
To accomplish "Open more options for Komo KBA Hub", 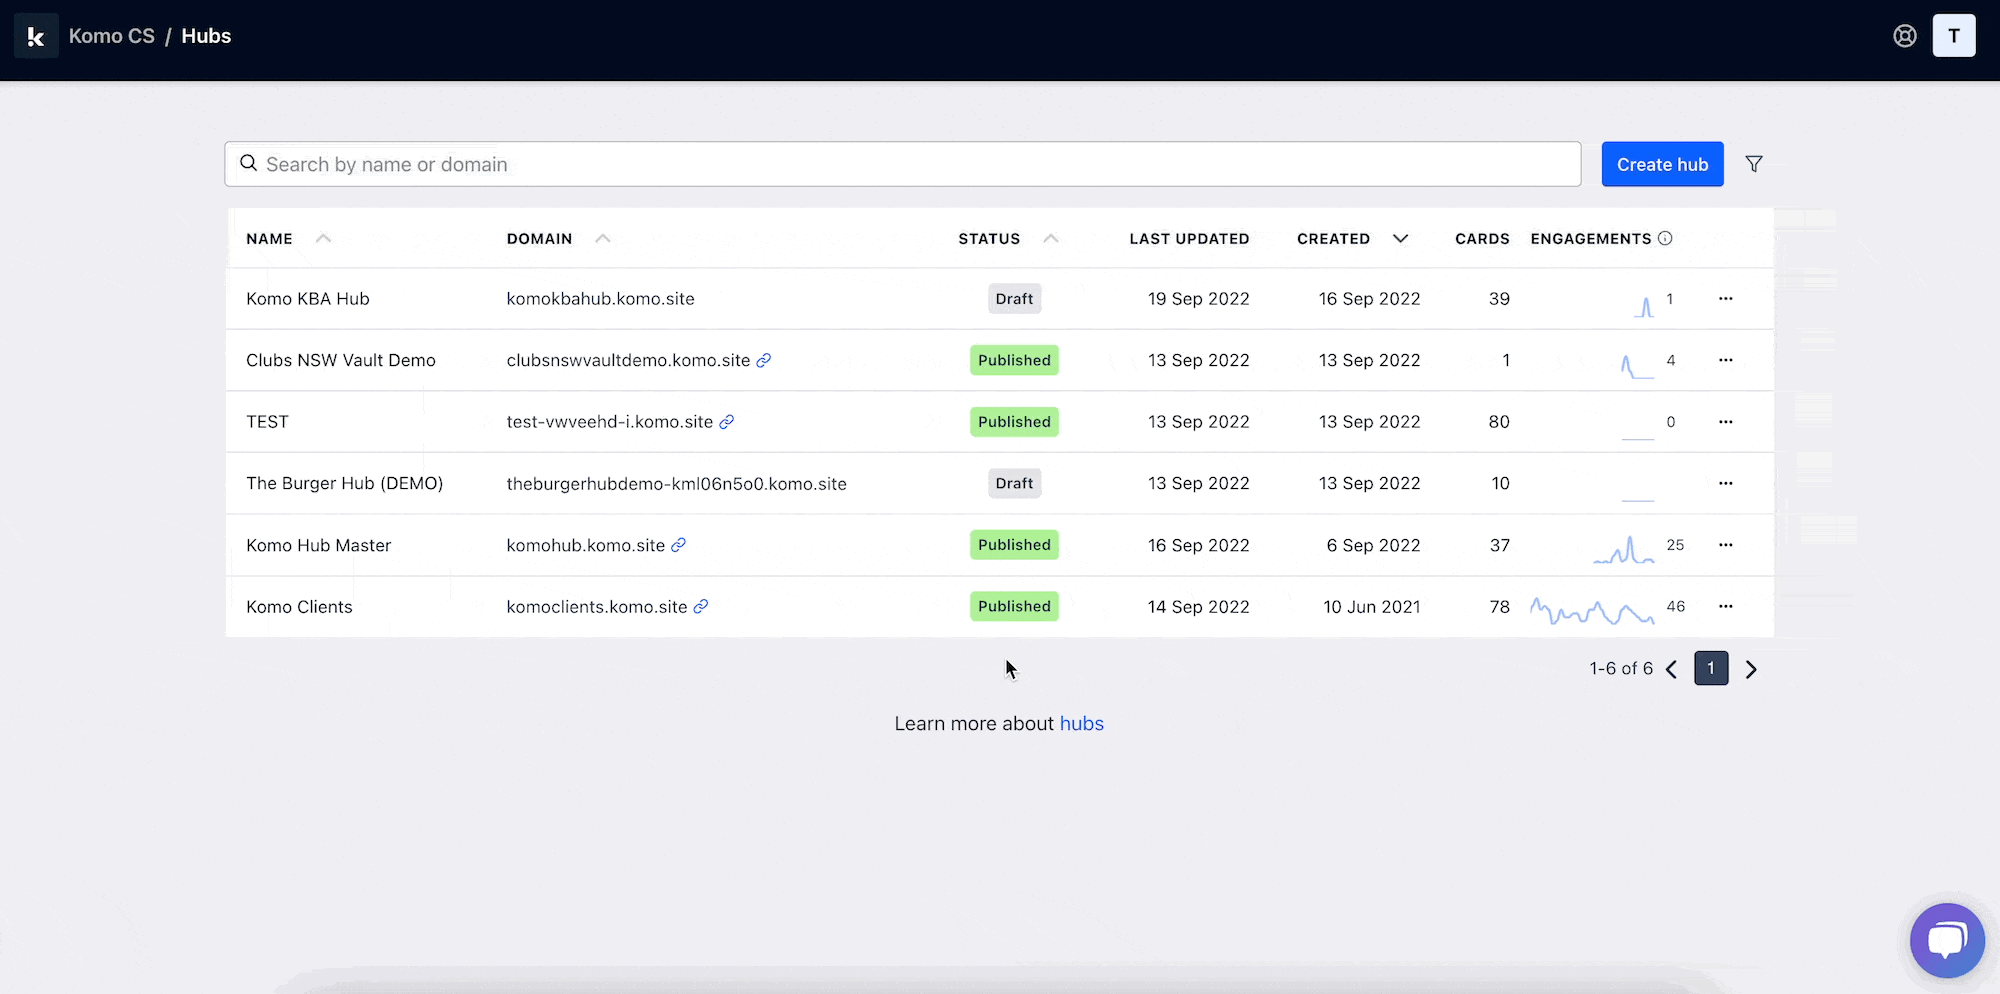I will coord(1726,299).
